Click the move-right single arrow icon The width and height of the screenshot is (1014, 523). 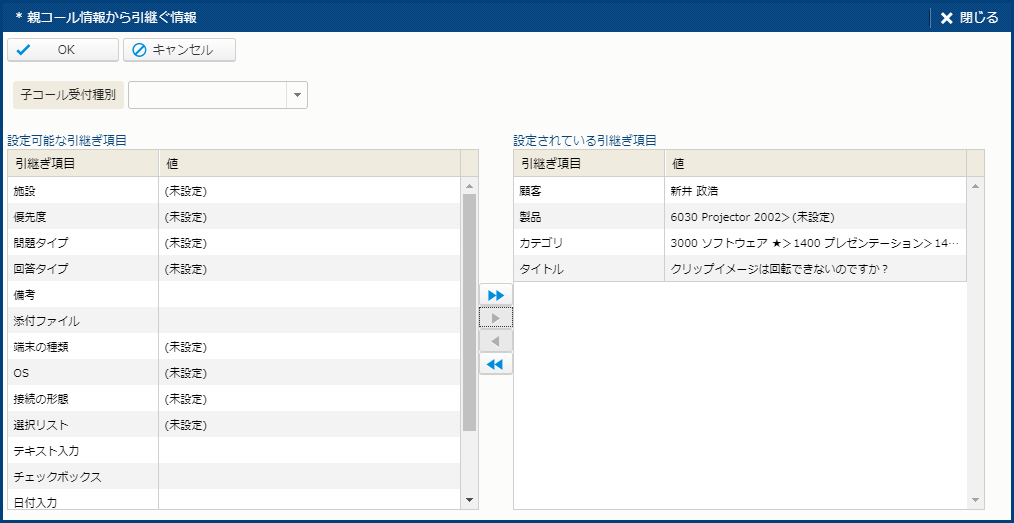coord(496,318)
